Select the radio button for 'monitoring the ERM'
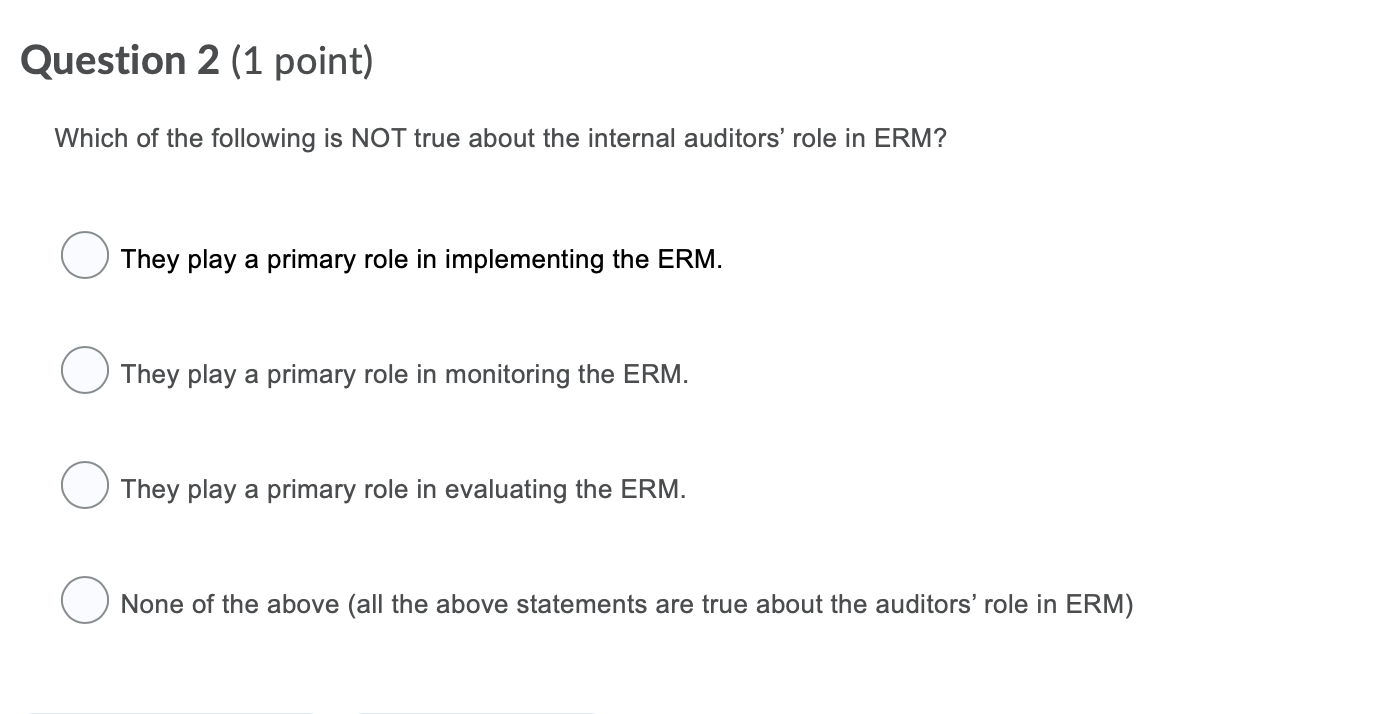This screenshot has height=714, width=1394. (84, 370)
